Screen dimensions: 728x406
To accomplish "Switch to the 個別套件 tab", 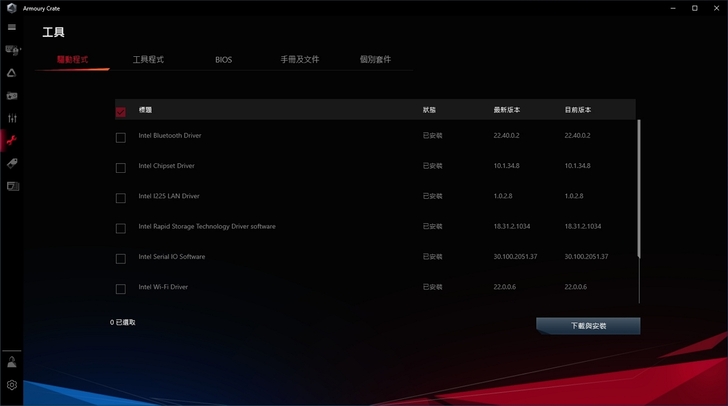I will [375, 59].
